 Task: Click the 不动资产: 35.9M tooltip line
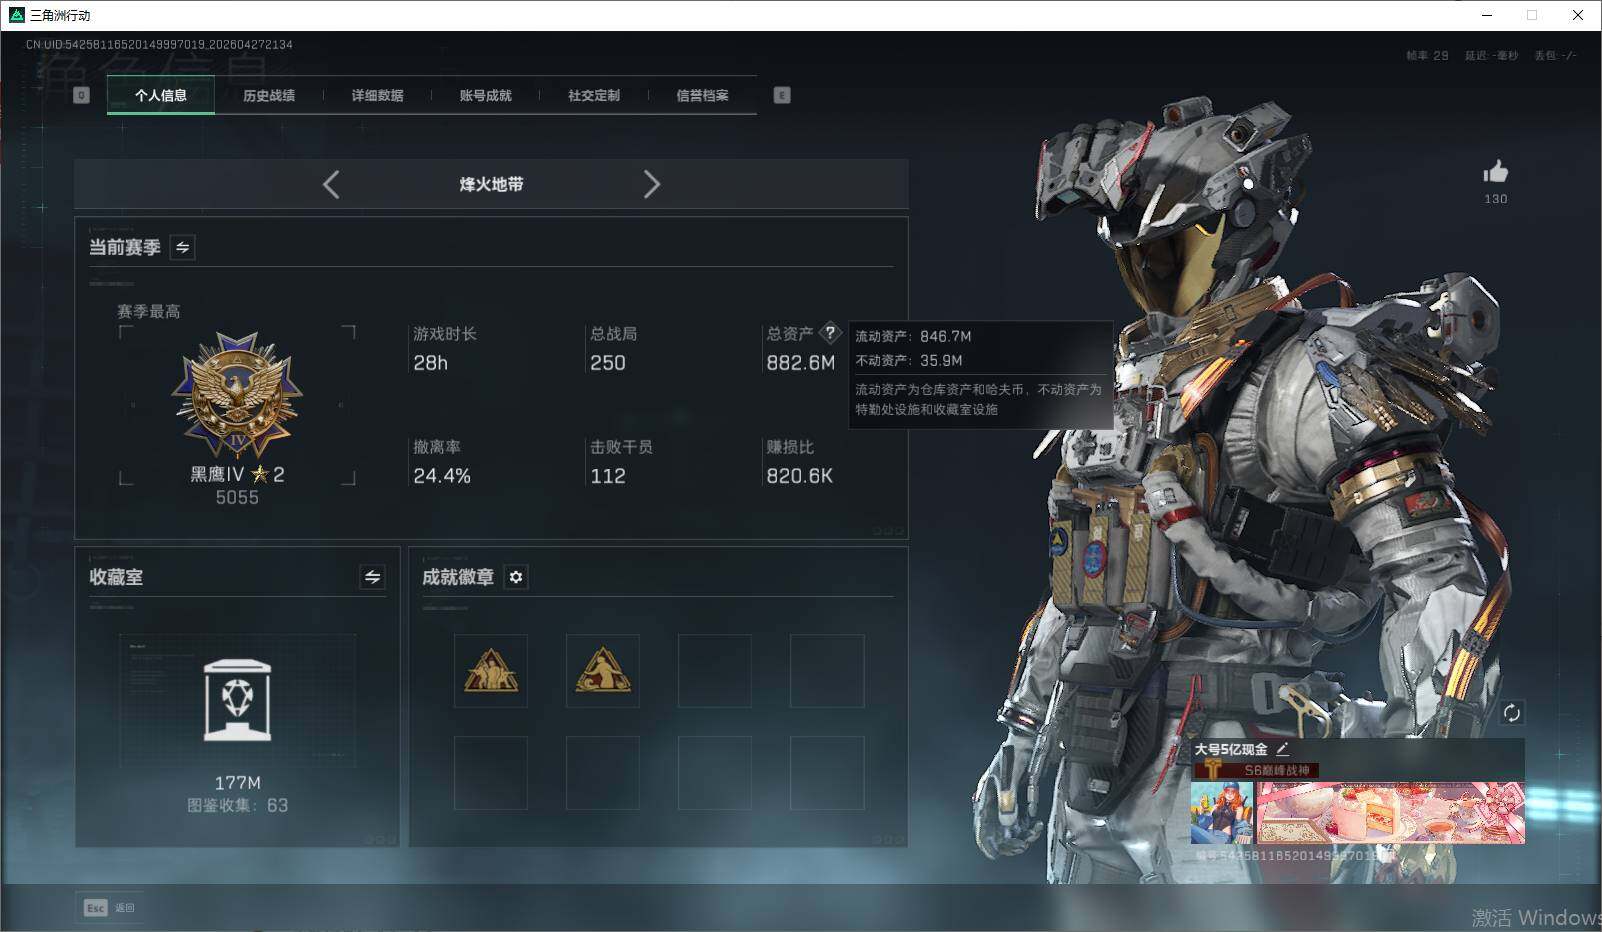click(x=909, y=360)
